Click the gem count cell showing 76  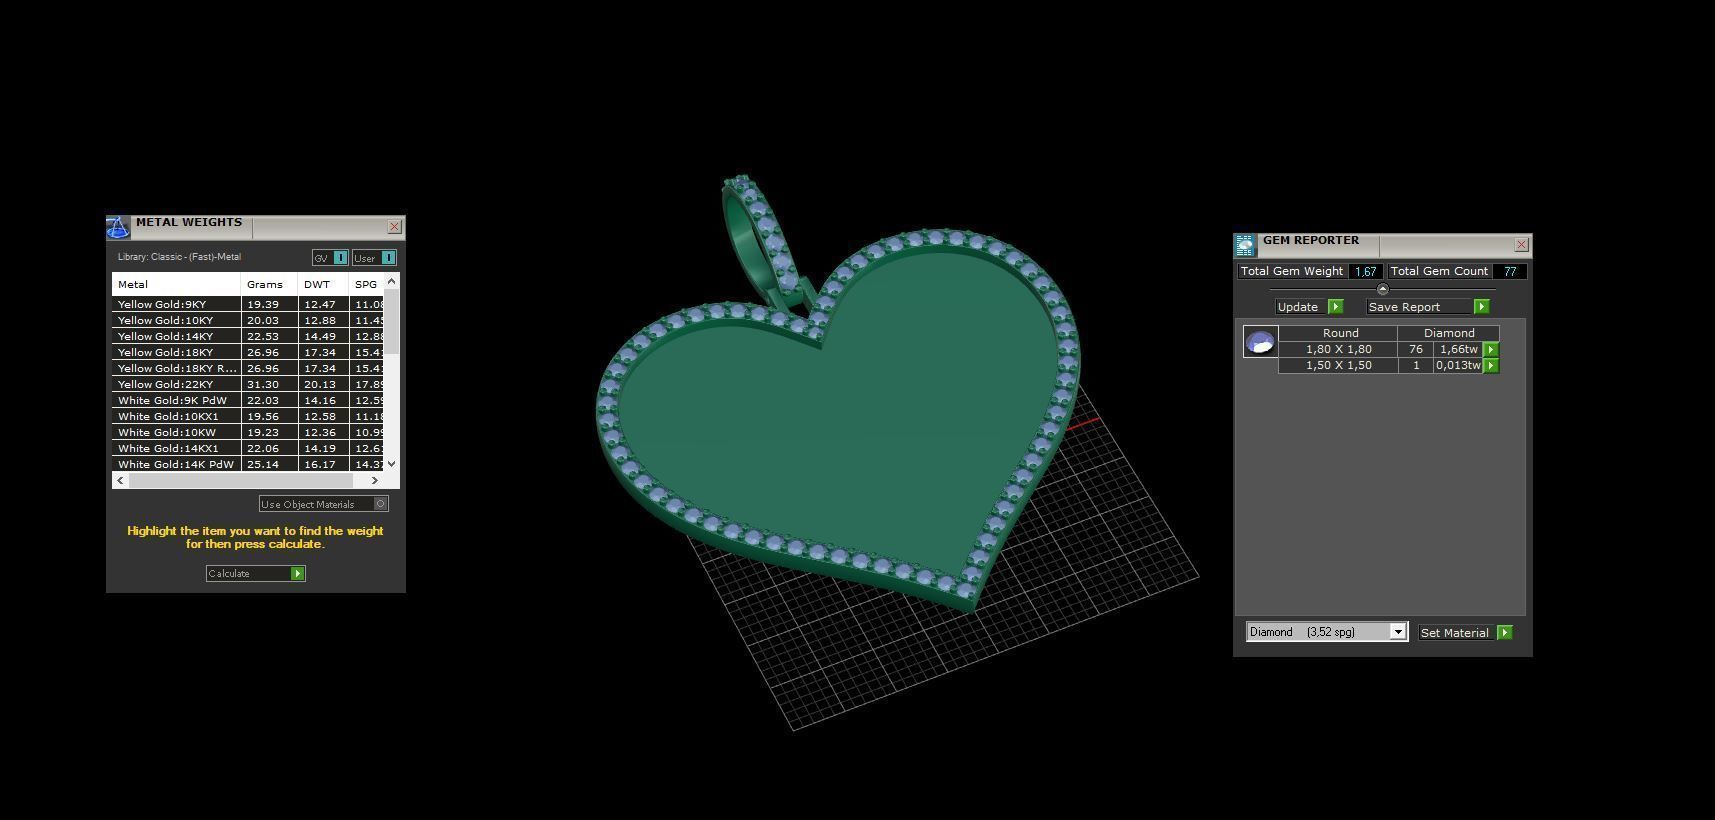click(1415, 350)
